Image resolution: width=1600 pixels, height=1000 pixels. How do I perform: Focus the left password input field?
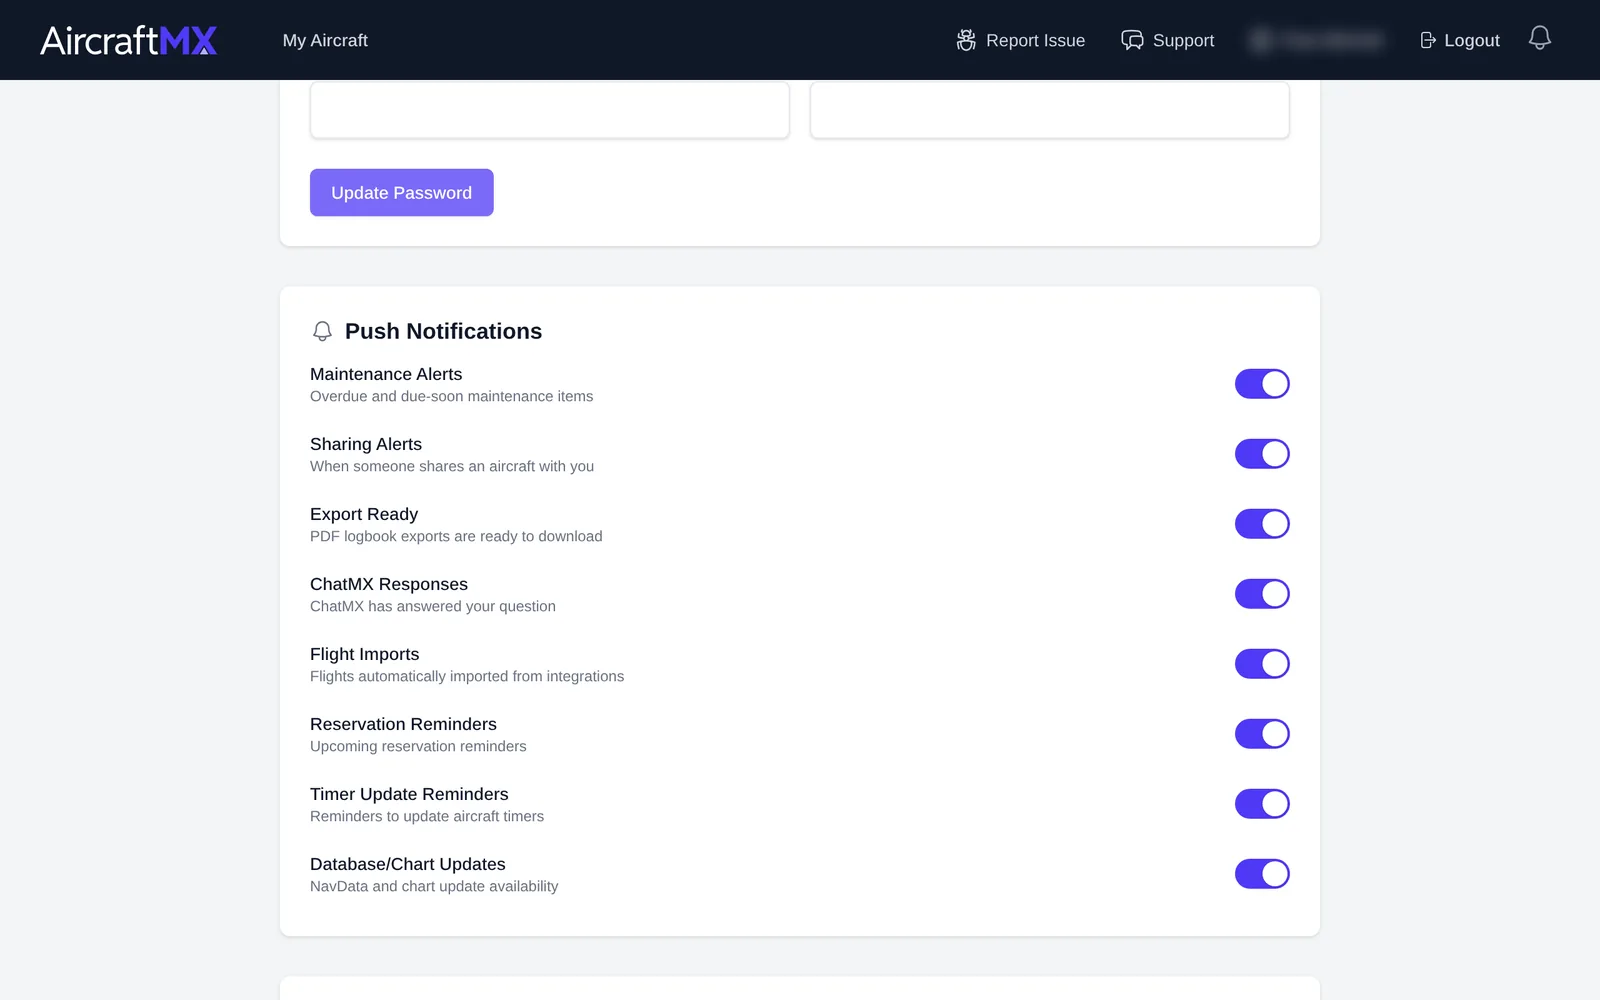[550, 109]
